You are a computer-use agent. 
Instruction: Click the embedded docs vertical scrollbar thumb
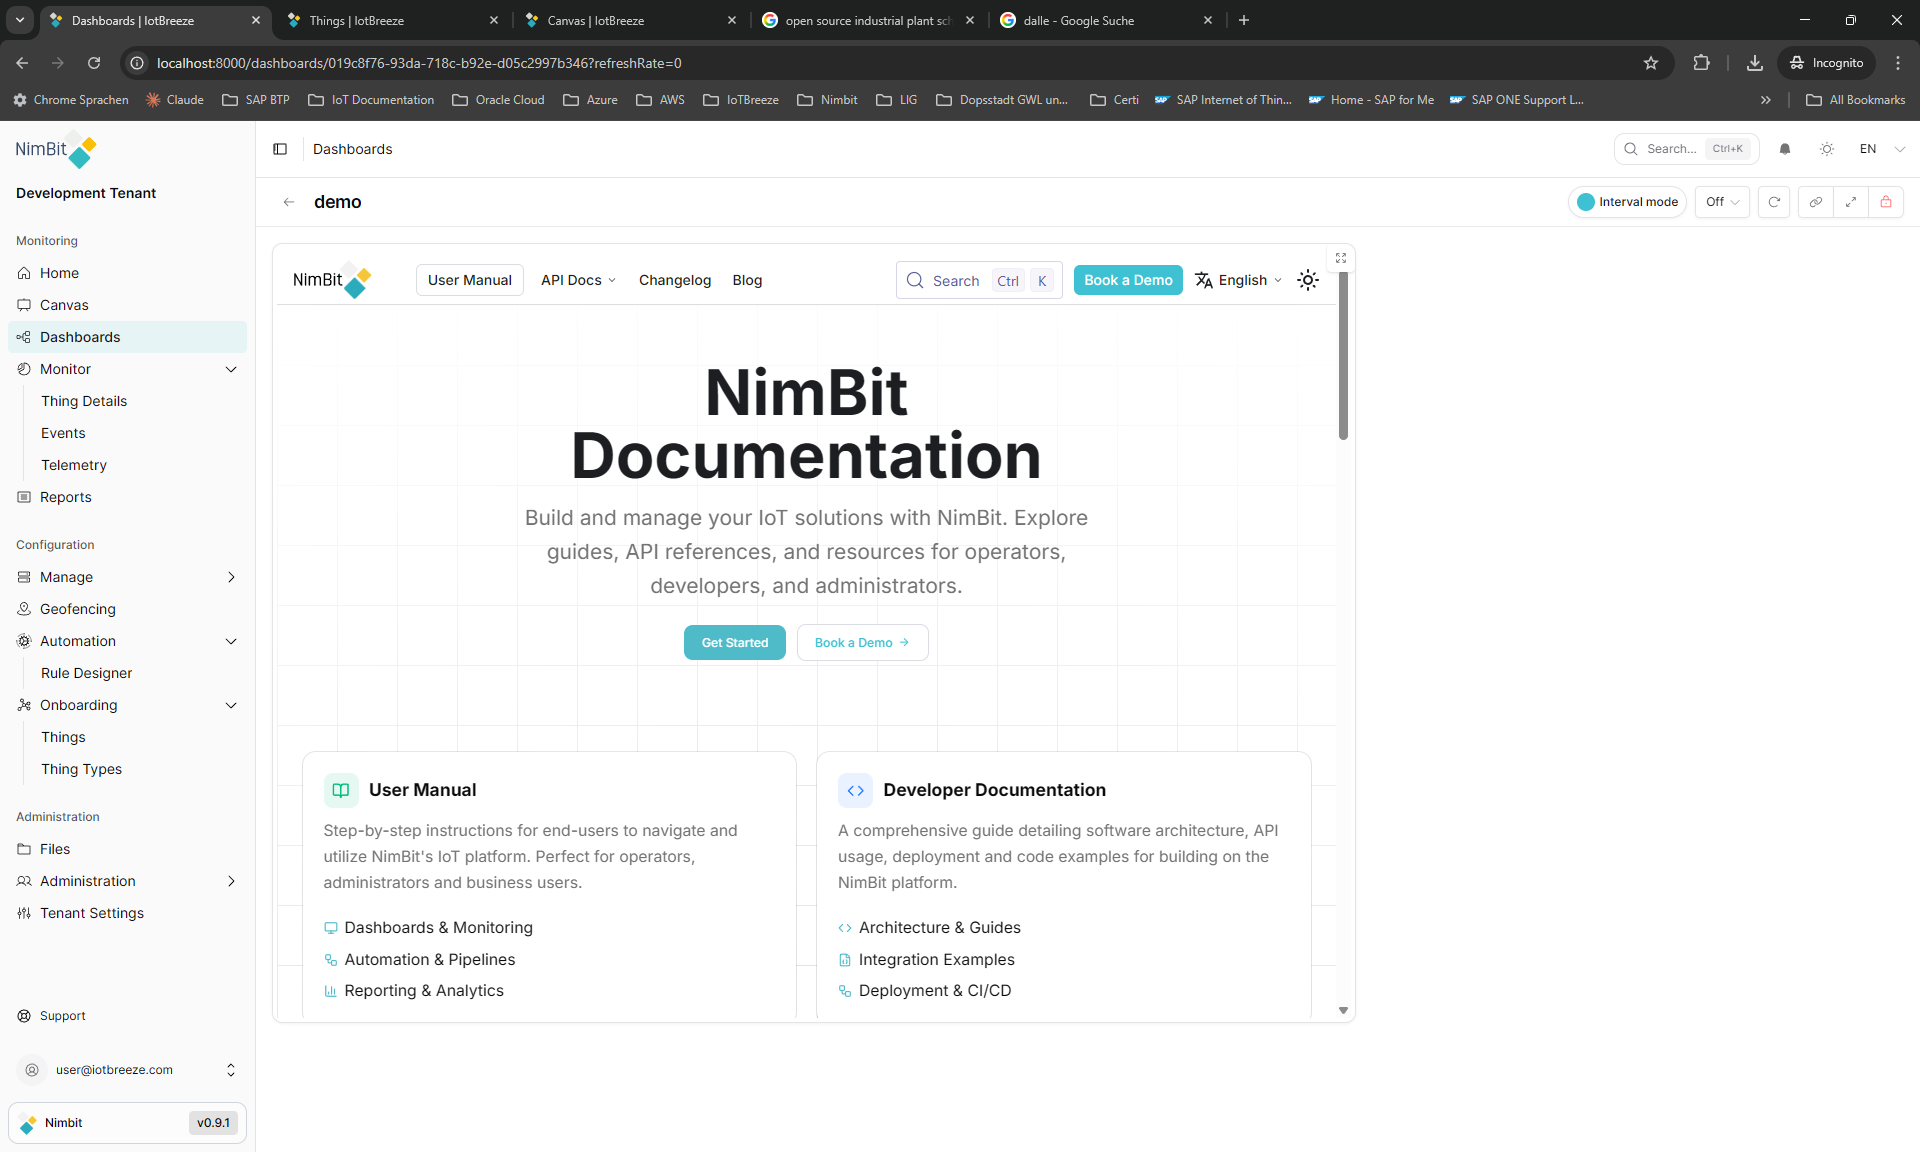(1343, 355)
